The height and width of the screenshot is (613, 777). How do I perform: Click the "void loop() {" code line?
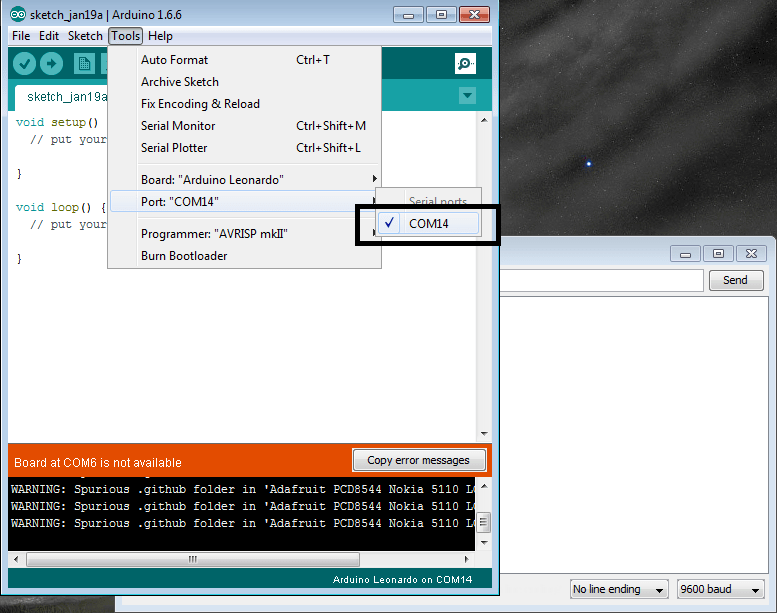(x=61, y=207)
